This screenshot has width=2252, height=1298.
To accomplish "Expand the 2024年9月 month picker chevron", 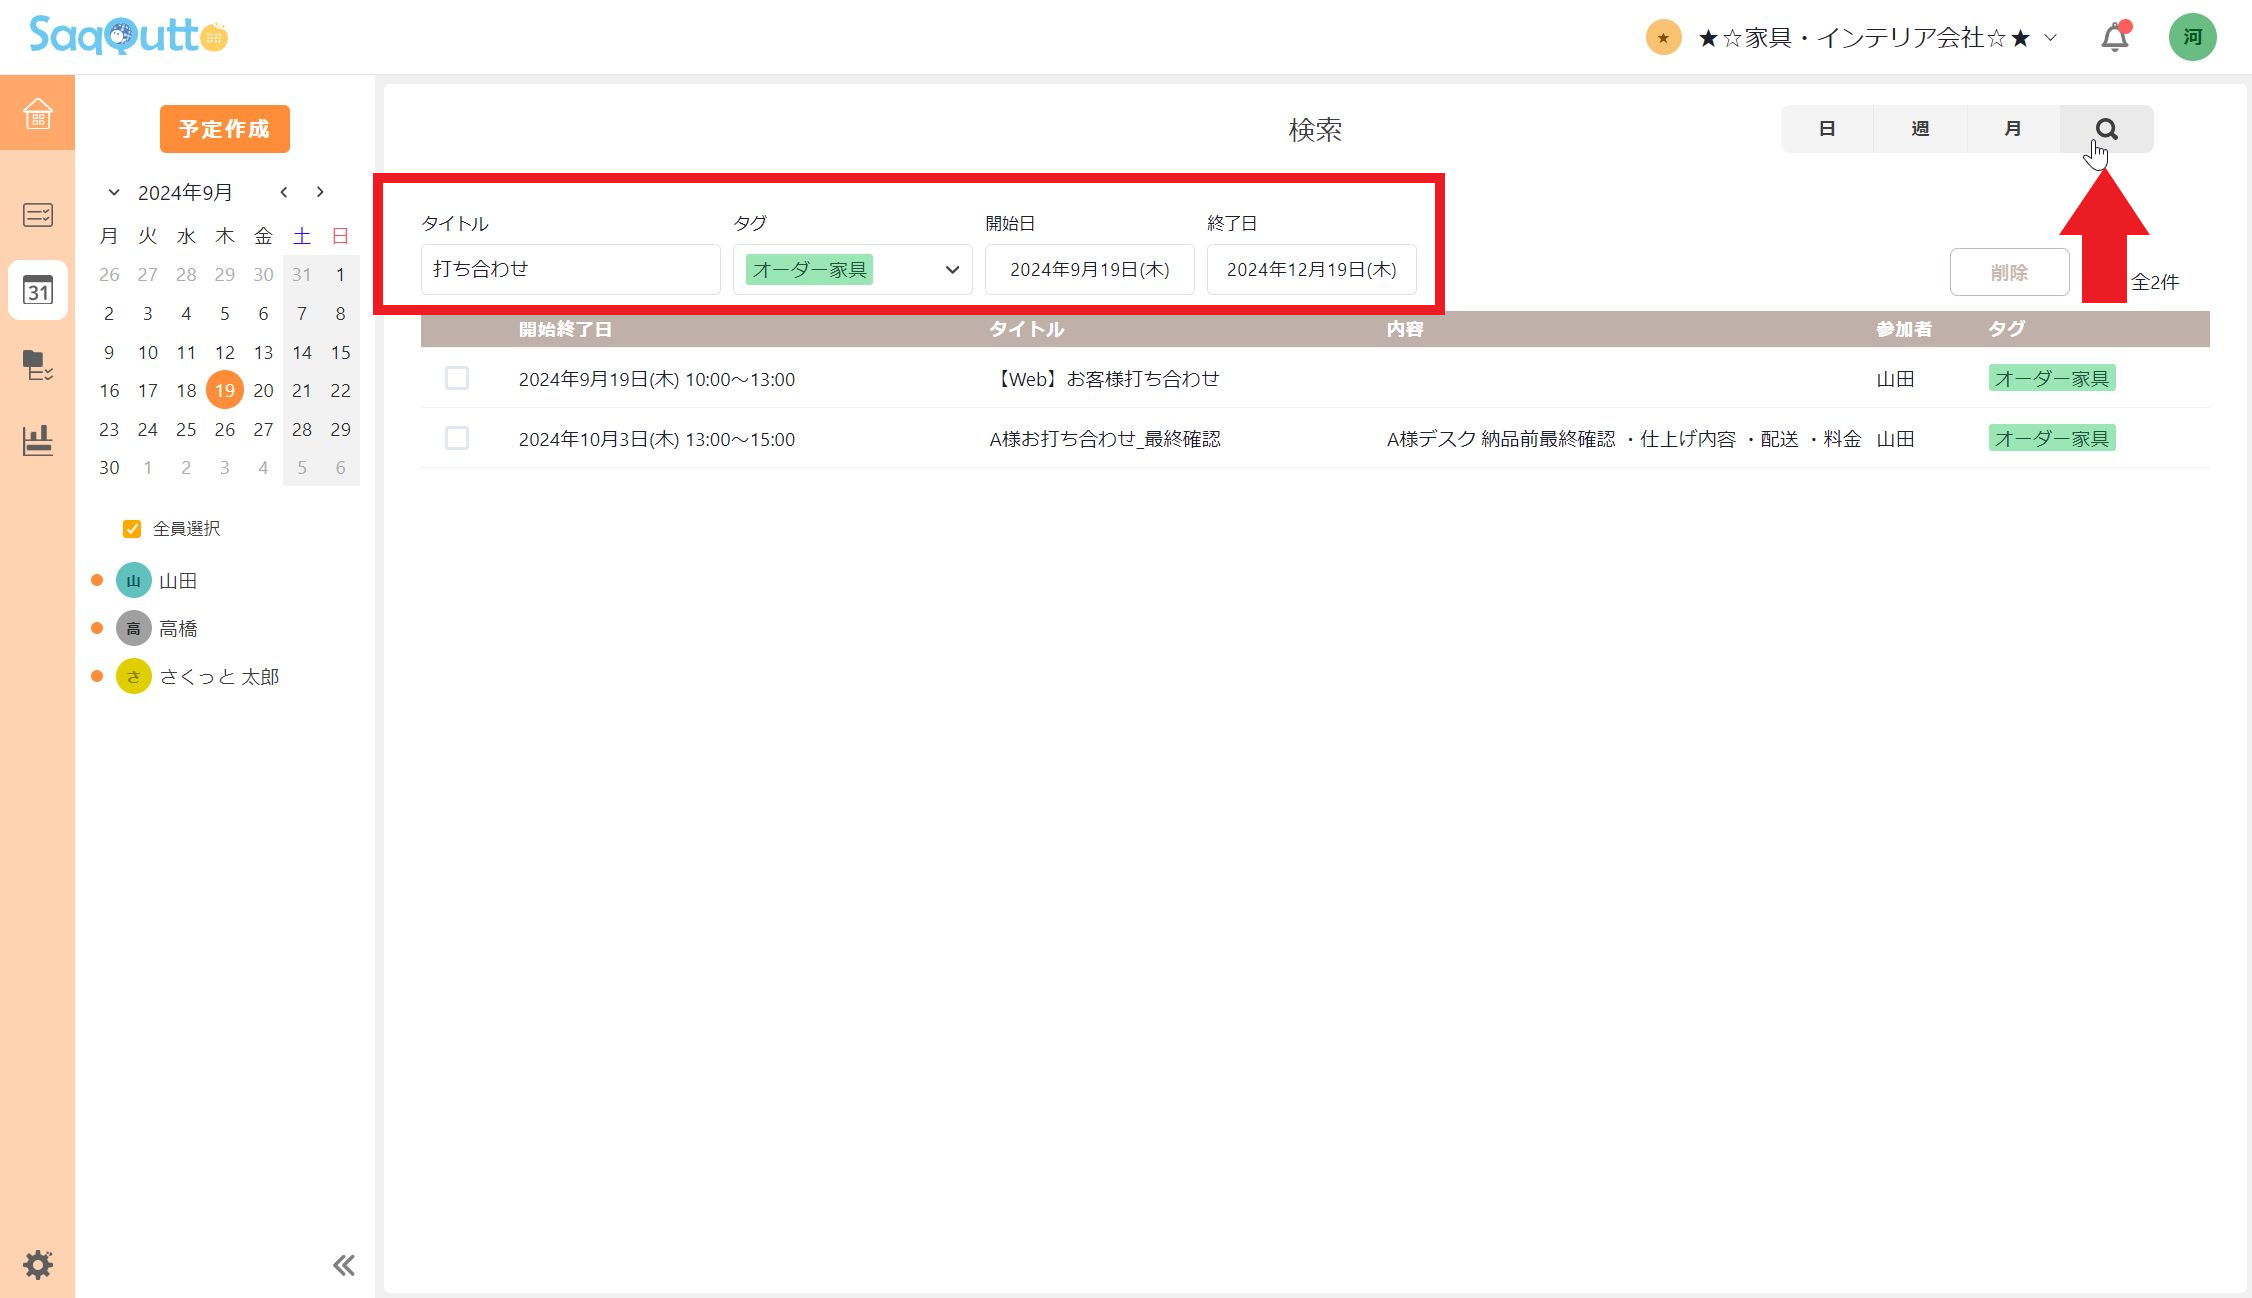I will point(114,192).
